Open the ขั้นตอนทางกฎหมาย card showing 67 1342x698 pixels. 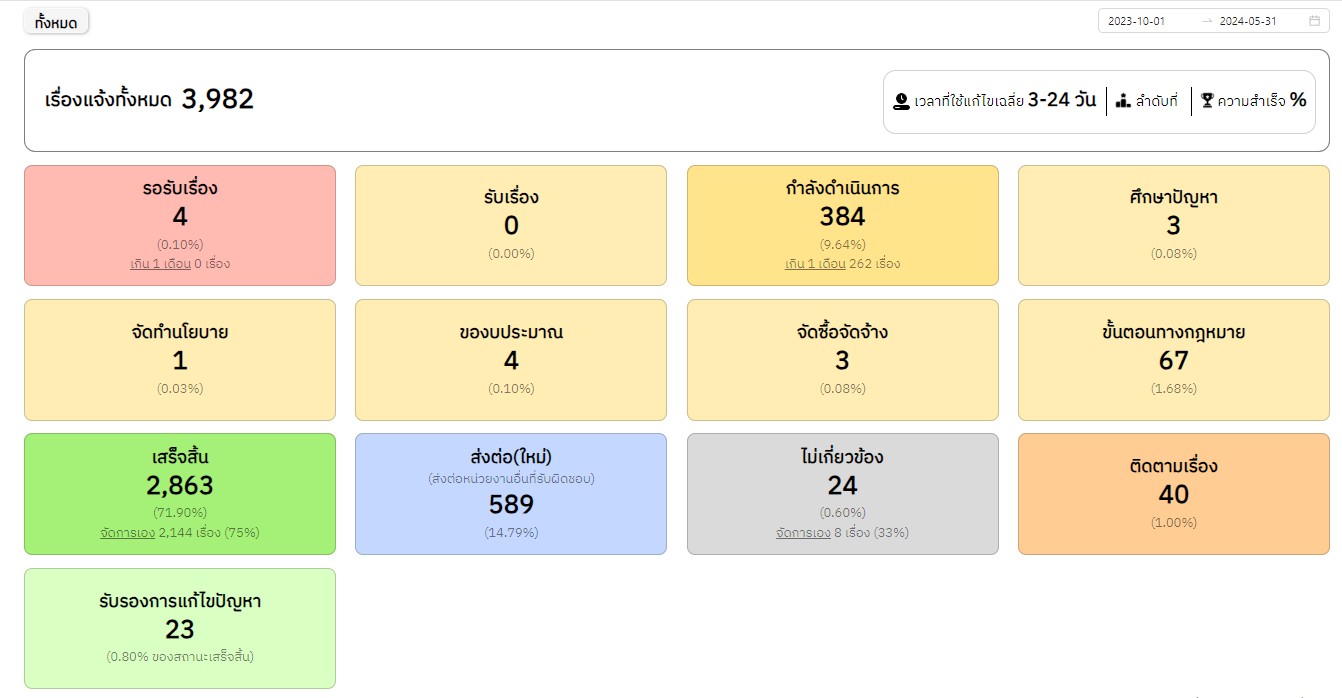click(x=1173, y=359)
